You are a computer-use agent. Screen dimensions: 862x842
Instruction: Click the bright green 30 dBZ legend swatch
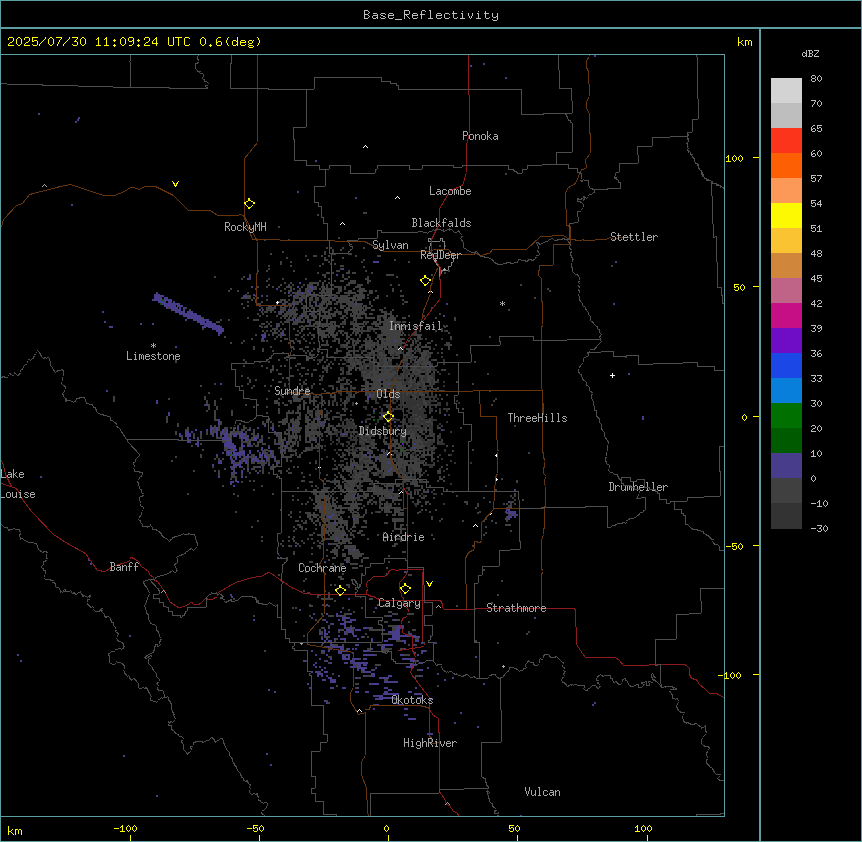coord(786,416)
